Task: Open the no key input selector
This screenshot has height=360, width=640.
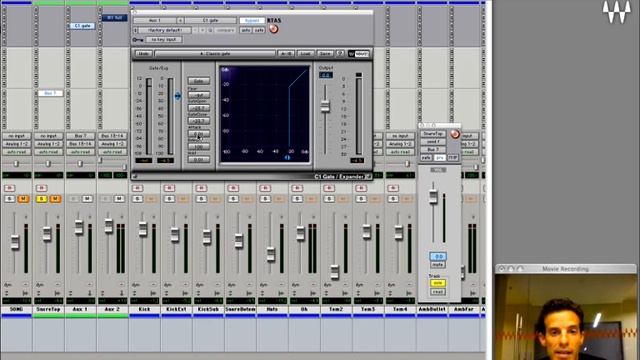Action: [164, 40]
